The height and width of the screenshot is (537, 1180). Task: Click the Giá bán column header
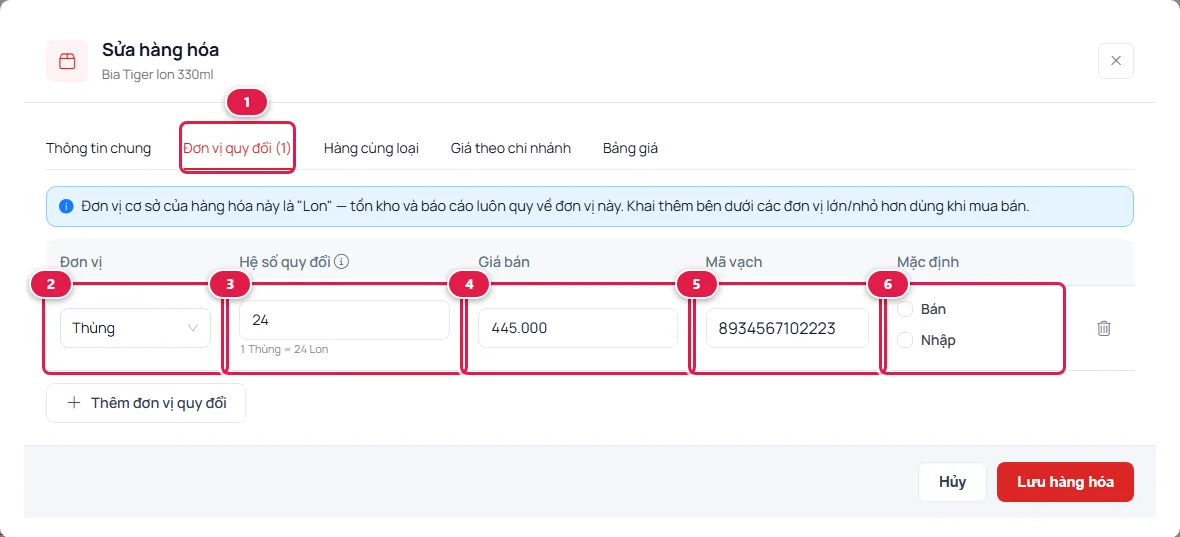(x=504, y=262)
